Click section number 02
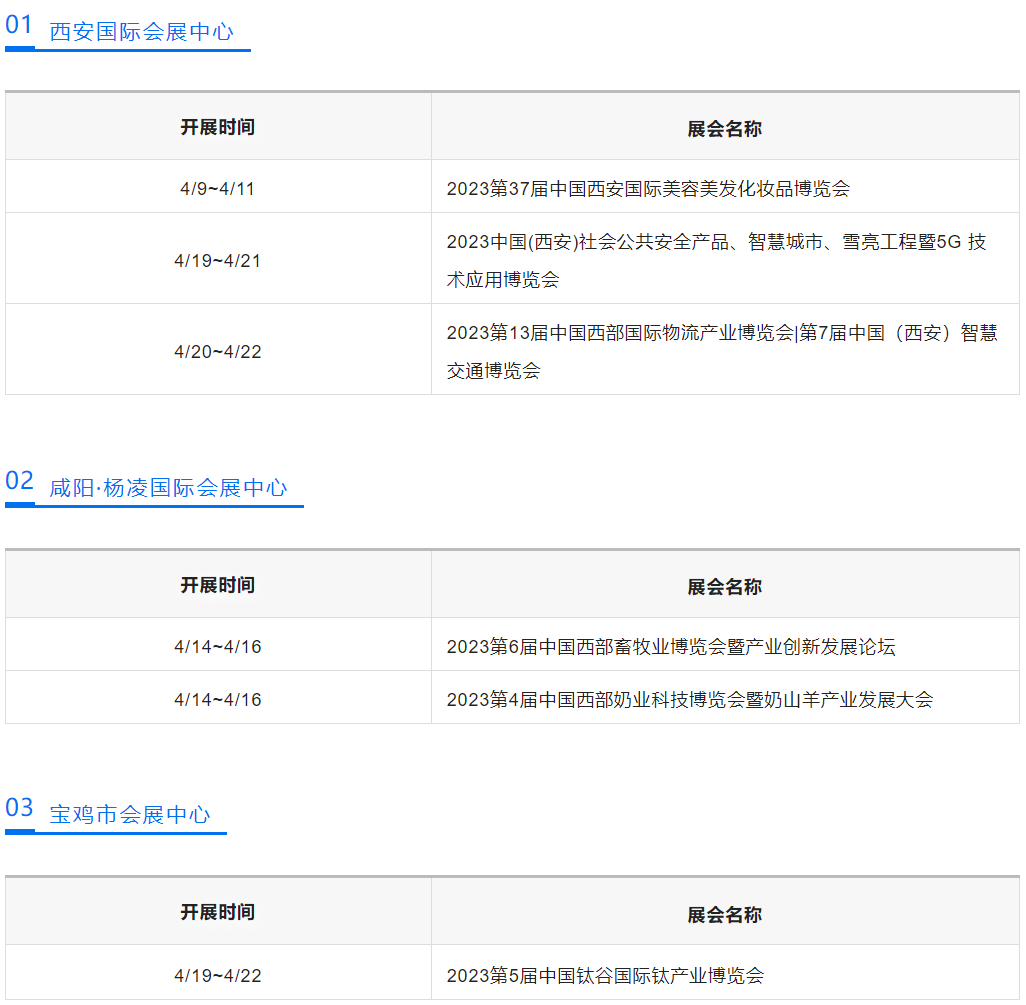Image resolution: width=1026 pixels, height=1005 pixels. click(19, 481)
